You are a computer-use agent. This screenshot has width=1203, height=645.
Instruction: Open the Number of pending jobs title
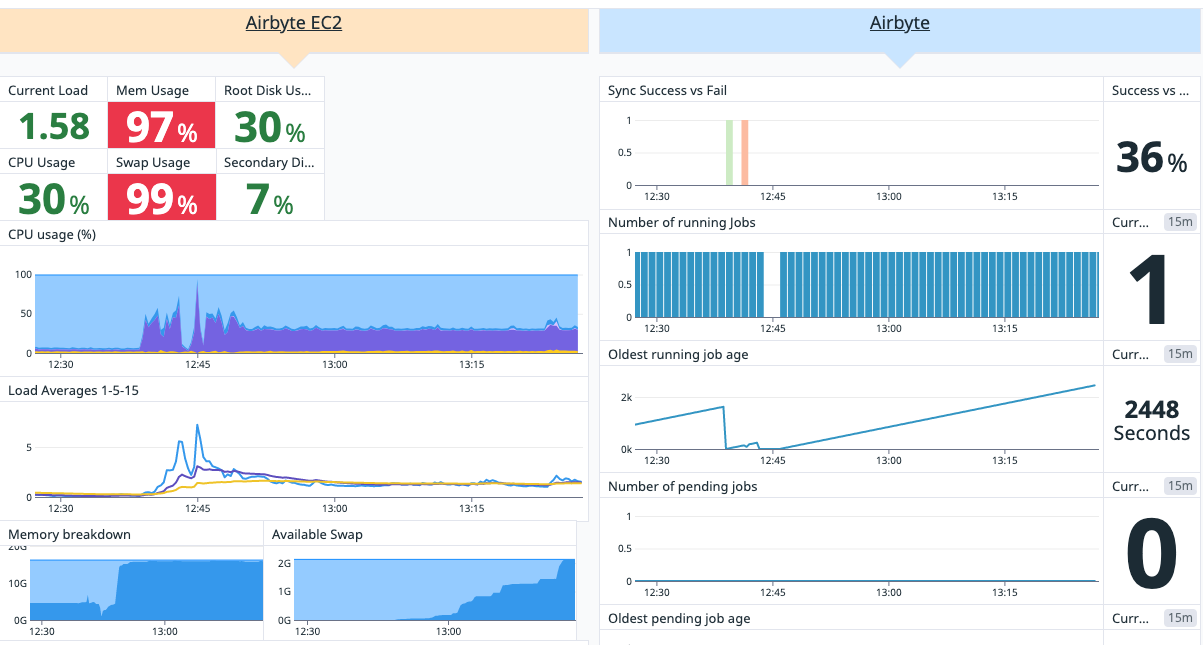tap(682, 486)
